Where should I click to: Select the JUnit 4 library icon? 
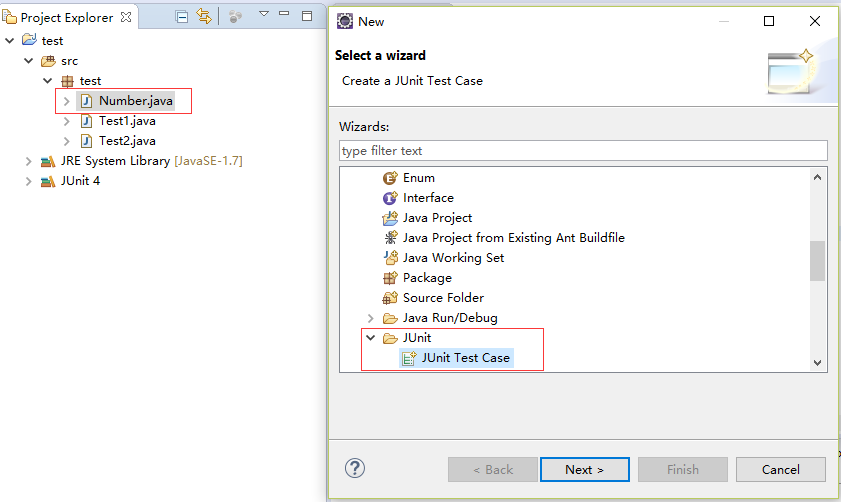click(48, 181)
